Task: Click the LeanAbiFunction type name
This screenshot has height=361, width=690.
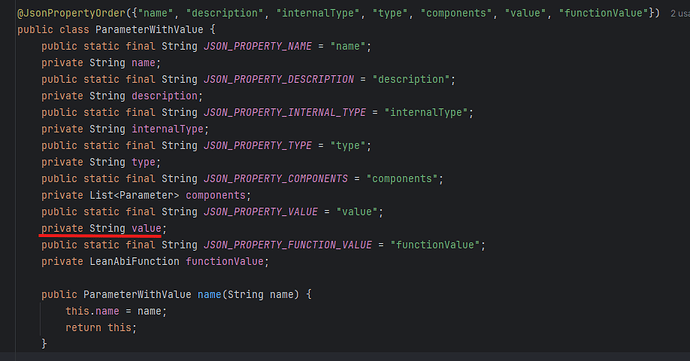Action: pos(134,262)
